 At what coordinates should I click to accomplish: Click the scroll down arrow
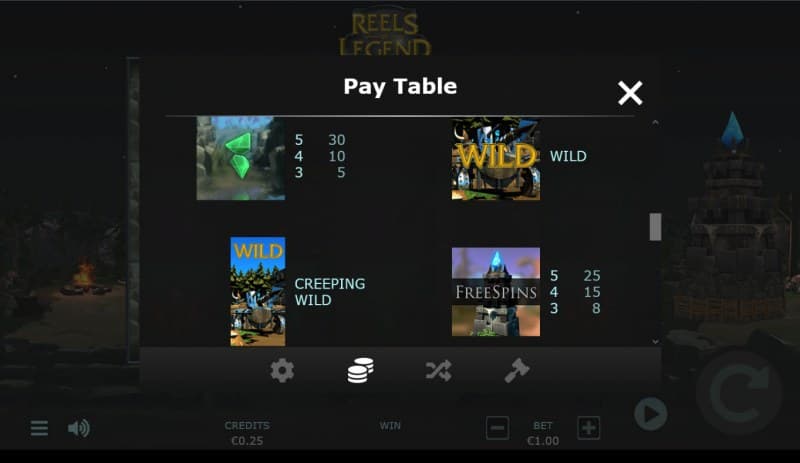[x=655, y=342]
